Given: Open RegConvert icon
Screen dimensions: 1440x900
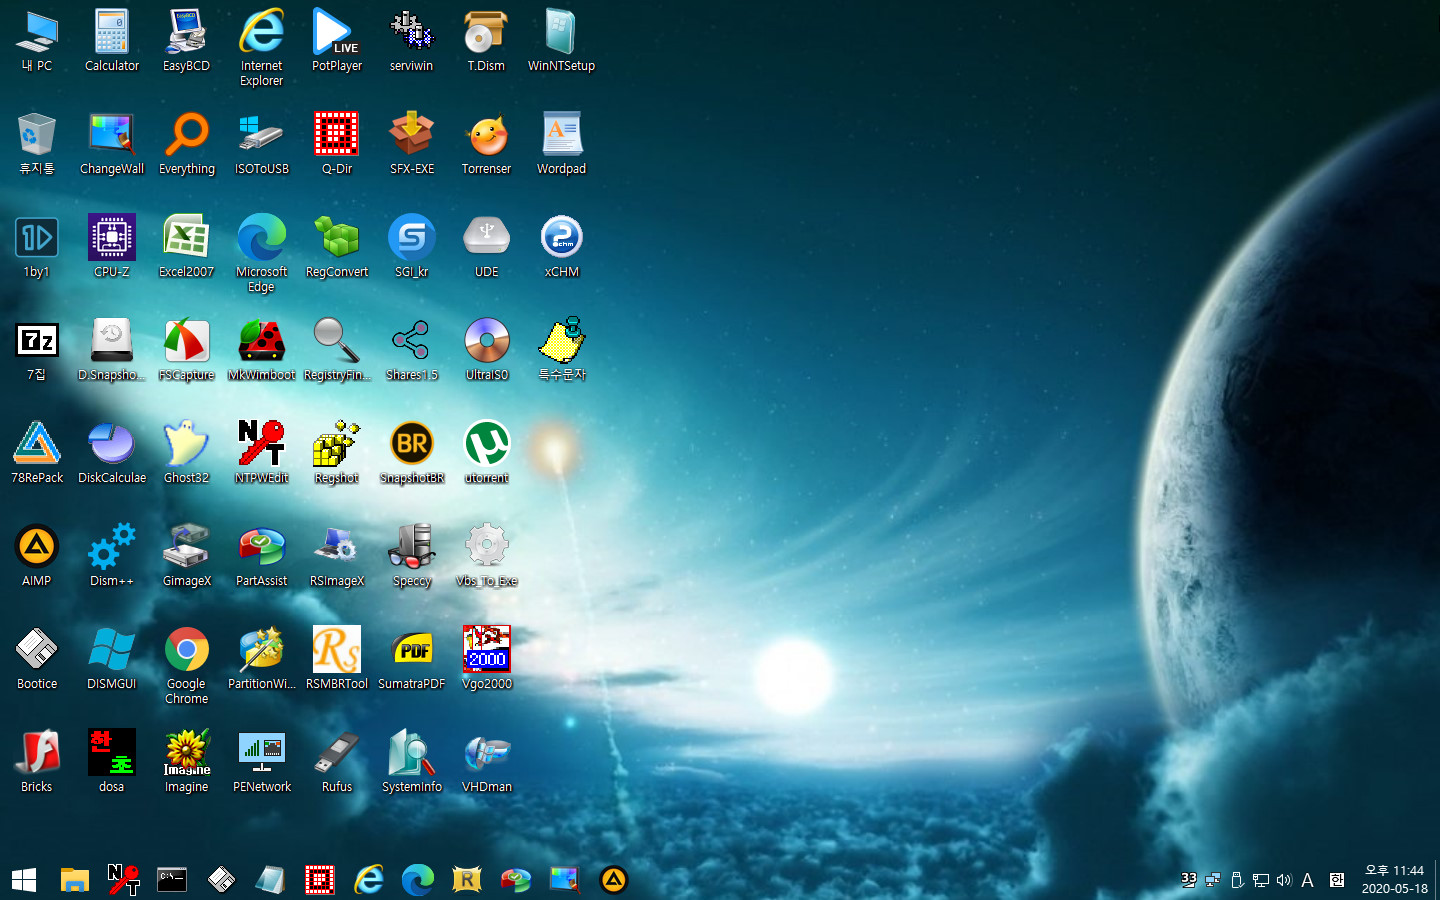Looking at the screenshot, I should tap(337, 247).
